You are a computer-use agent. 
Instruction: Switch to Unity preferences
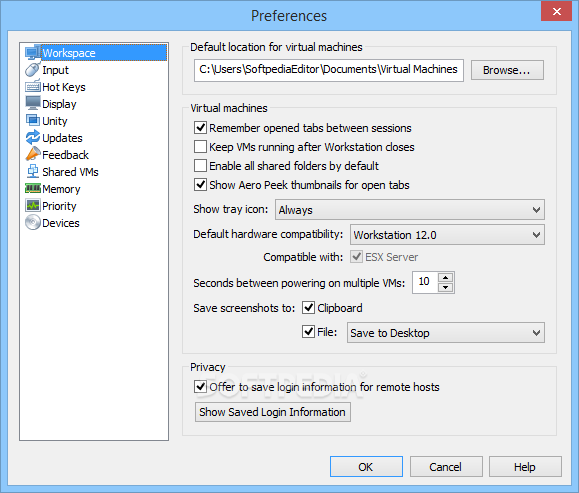pos(55,121)
